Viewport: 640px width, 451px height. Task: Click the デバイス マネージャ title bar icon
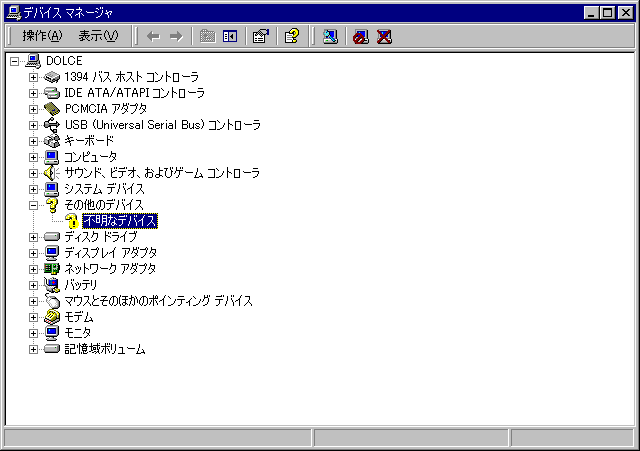tap(14, 13)
